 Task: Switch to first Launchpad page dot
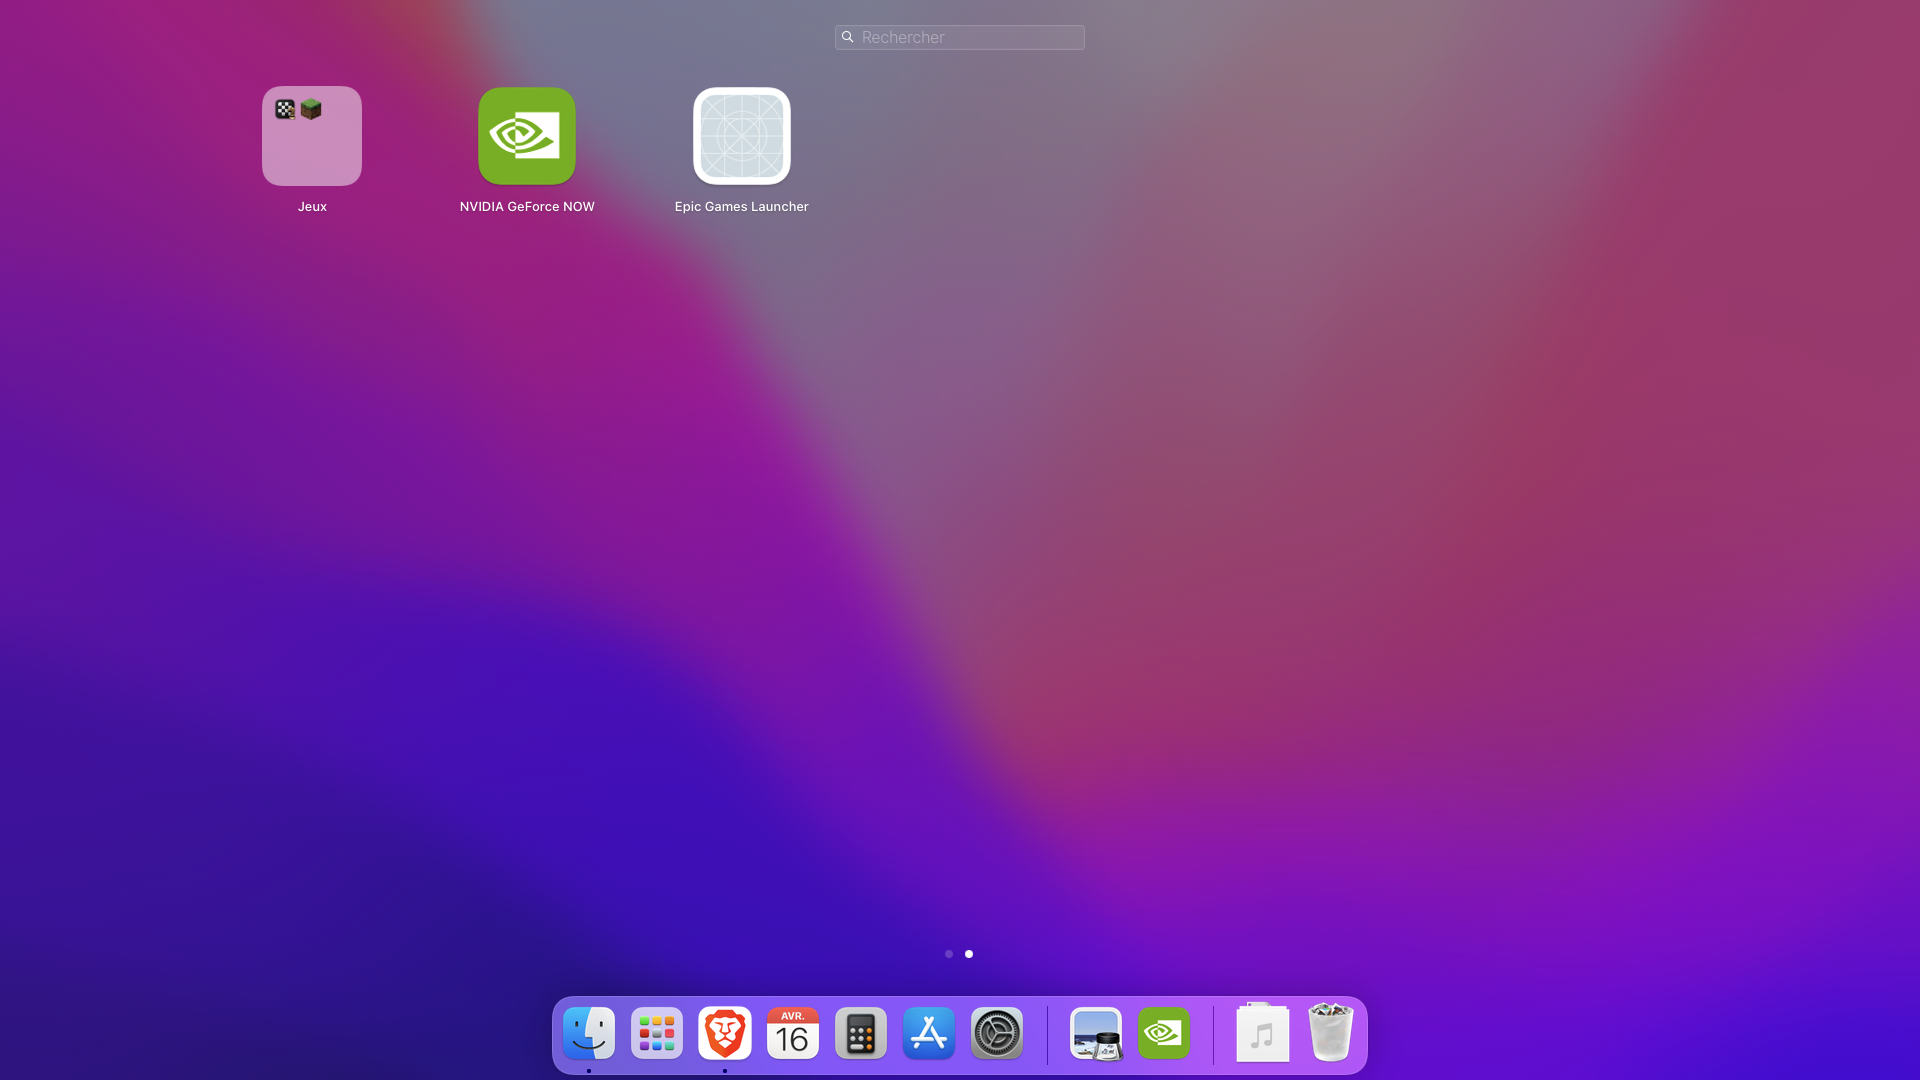(949, 954)
